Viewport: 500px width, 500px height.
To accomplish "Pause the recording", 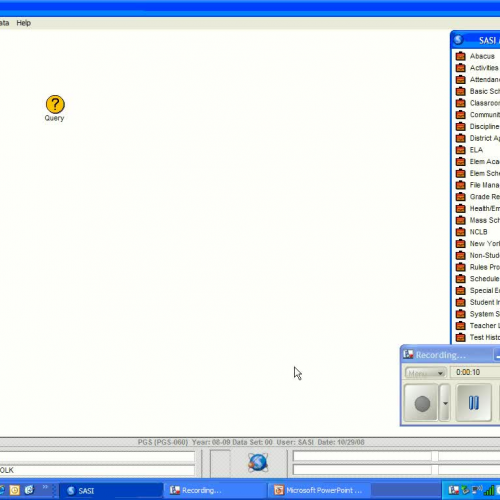I will pyautogui.click(x=473, y=403).
